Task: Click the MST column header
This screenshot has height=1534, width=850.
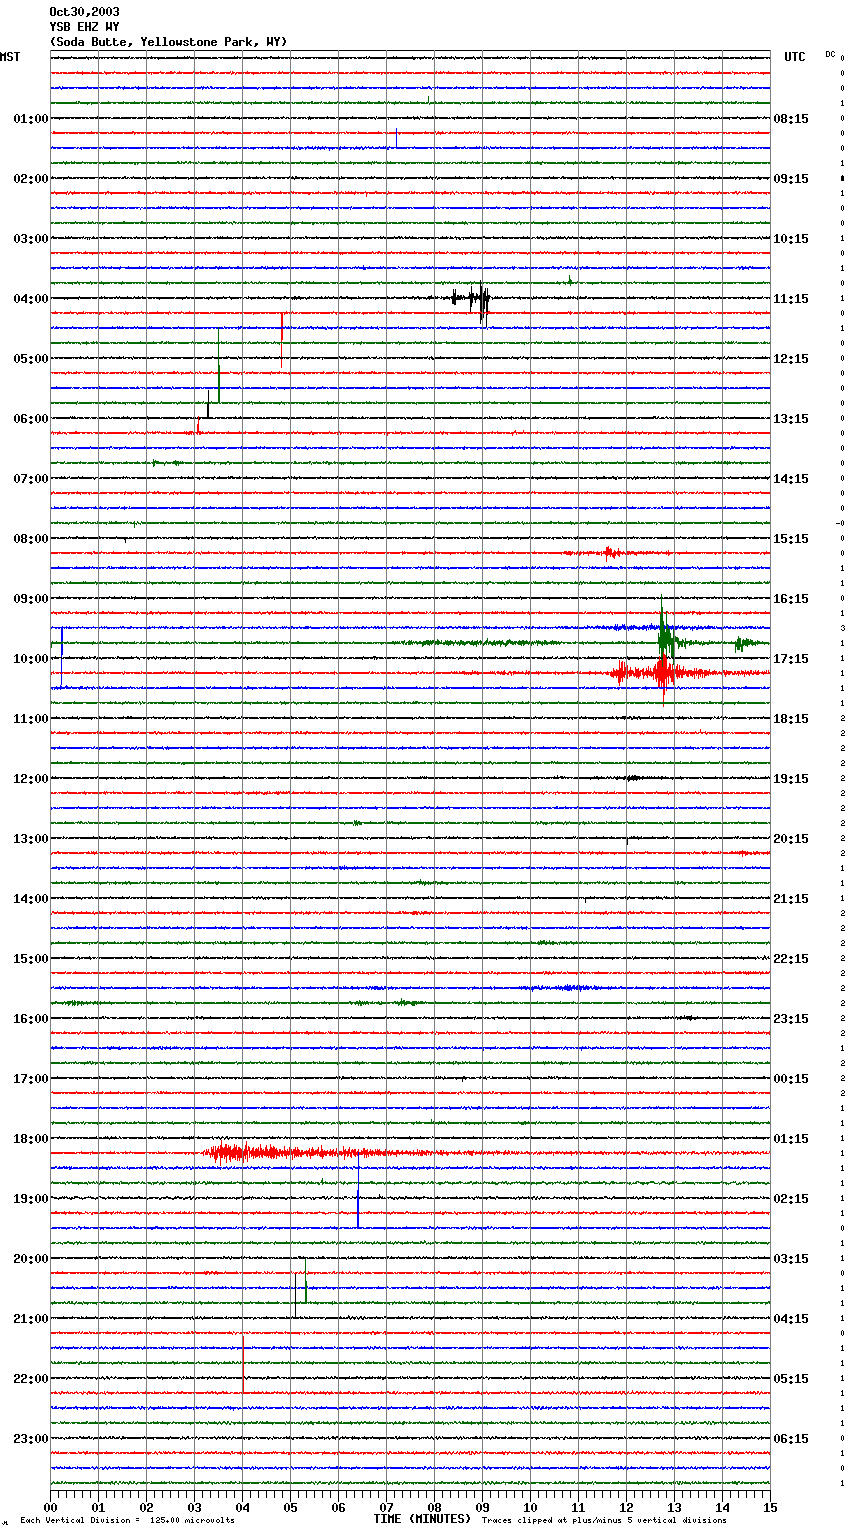Action: tap(10, 57)
